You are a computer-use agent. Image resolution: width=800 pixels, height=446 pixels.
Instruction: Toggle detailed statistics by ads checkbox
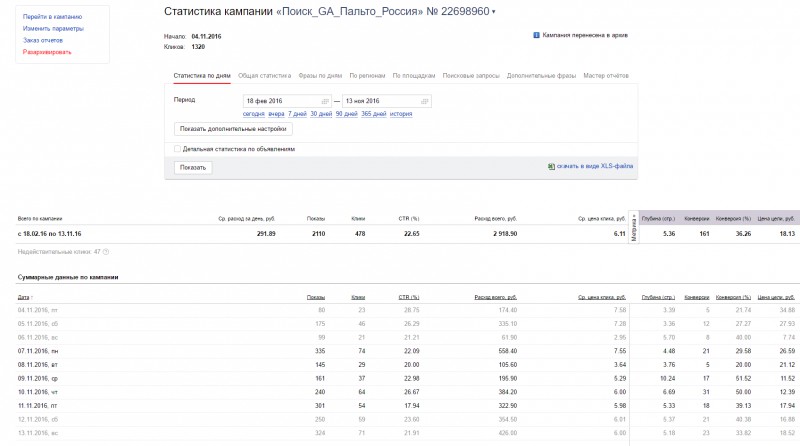[x=177, y=148]
